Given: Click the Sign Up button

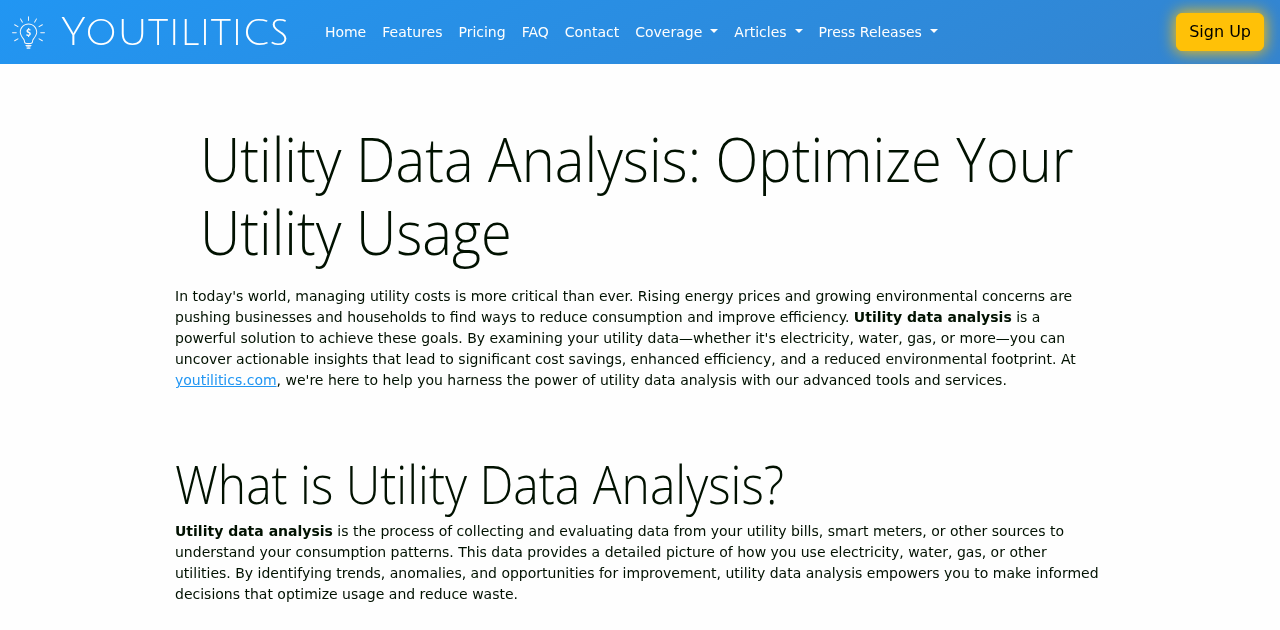Looking at the screenshot, I should tap(1220, 30).
